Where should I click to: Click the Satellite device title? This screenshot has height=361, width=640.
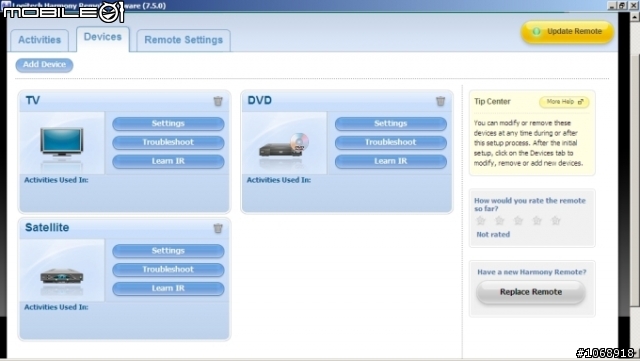(x=47, y=227)
